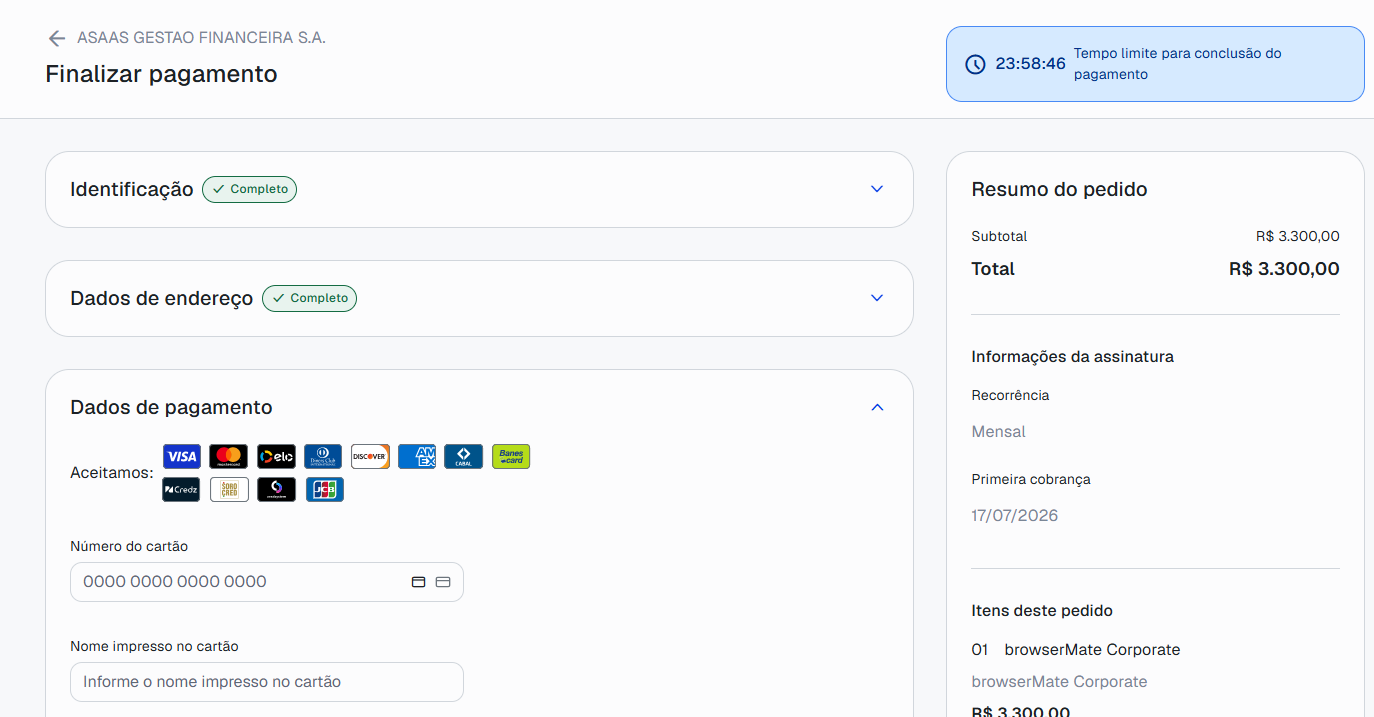Click the Completo badge on Dados de endereço
The width and height of the screenshot is (1374, 717).
(310, 298)
